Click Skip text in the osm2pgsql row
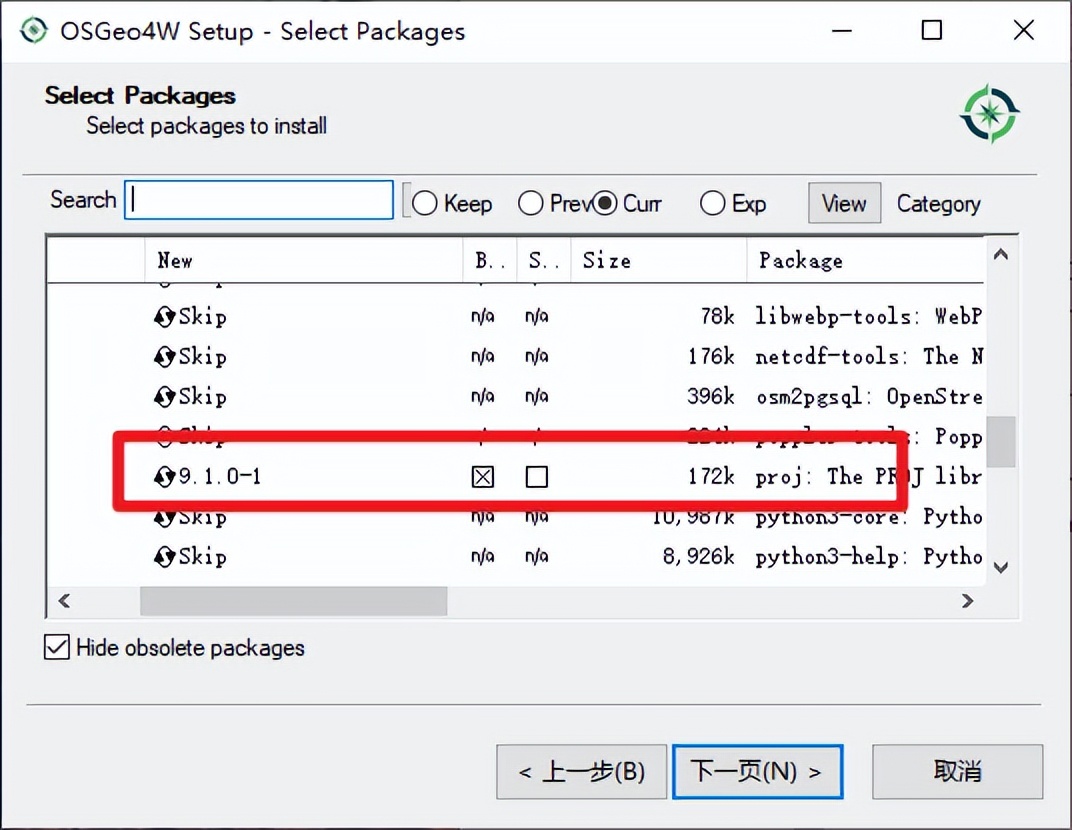The height and width of the screenshot is (830, 1072). pos(202,397)
